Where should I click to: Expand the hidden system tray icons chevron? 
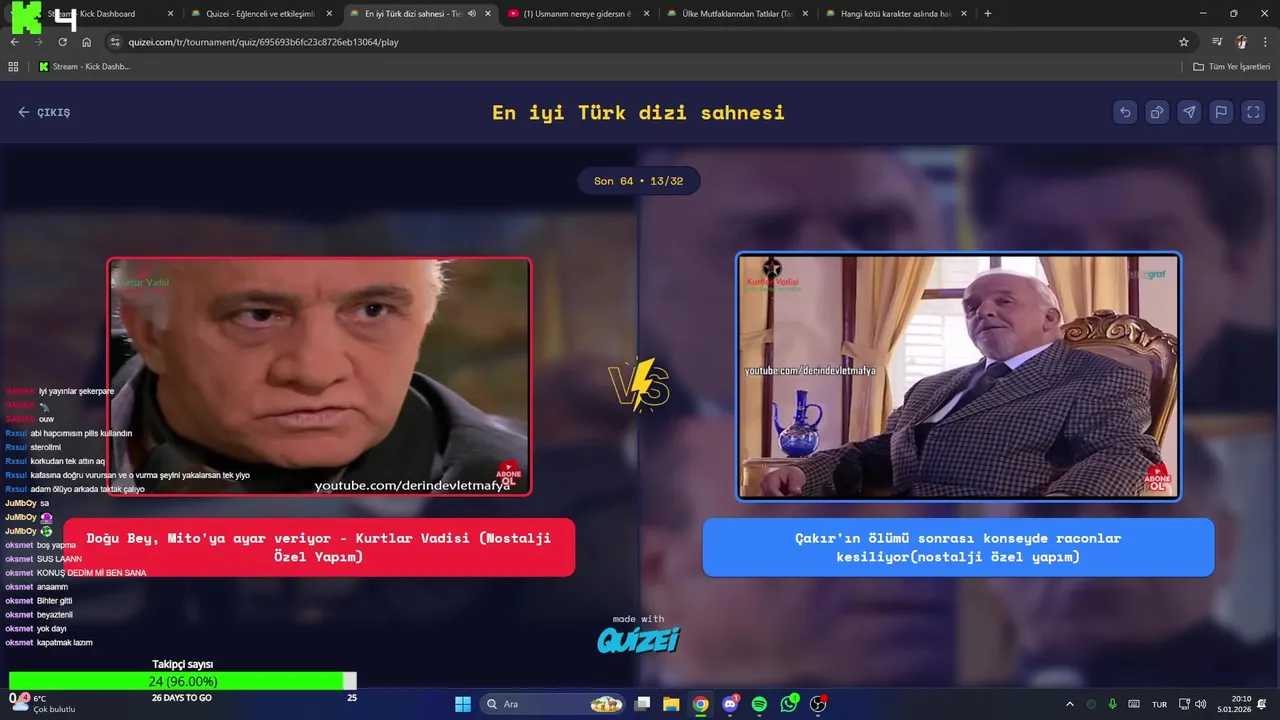(x=1069, y=704)
